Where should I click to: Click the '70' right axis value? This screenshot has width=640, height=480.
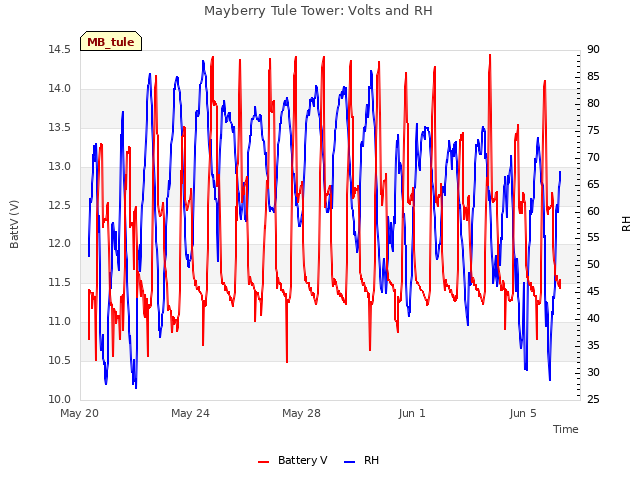click(593, 158)
